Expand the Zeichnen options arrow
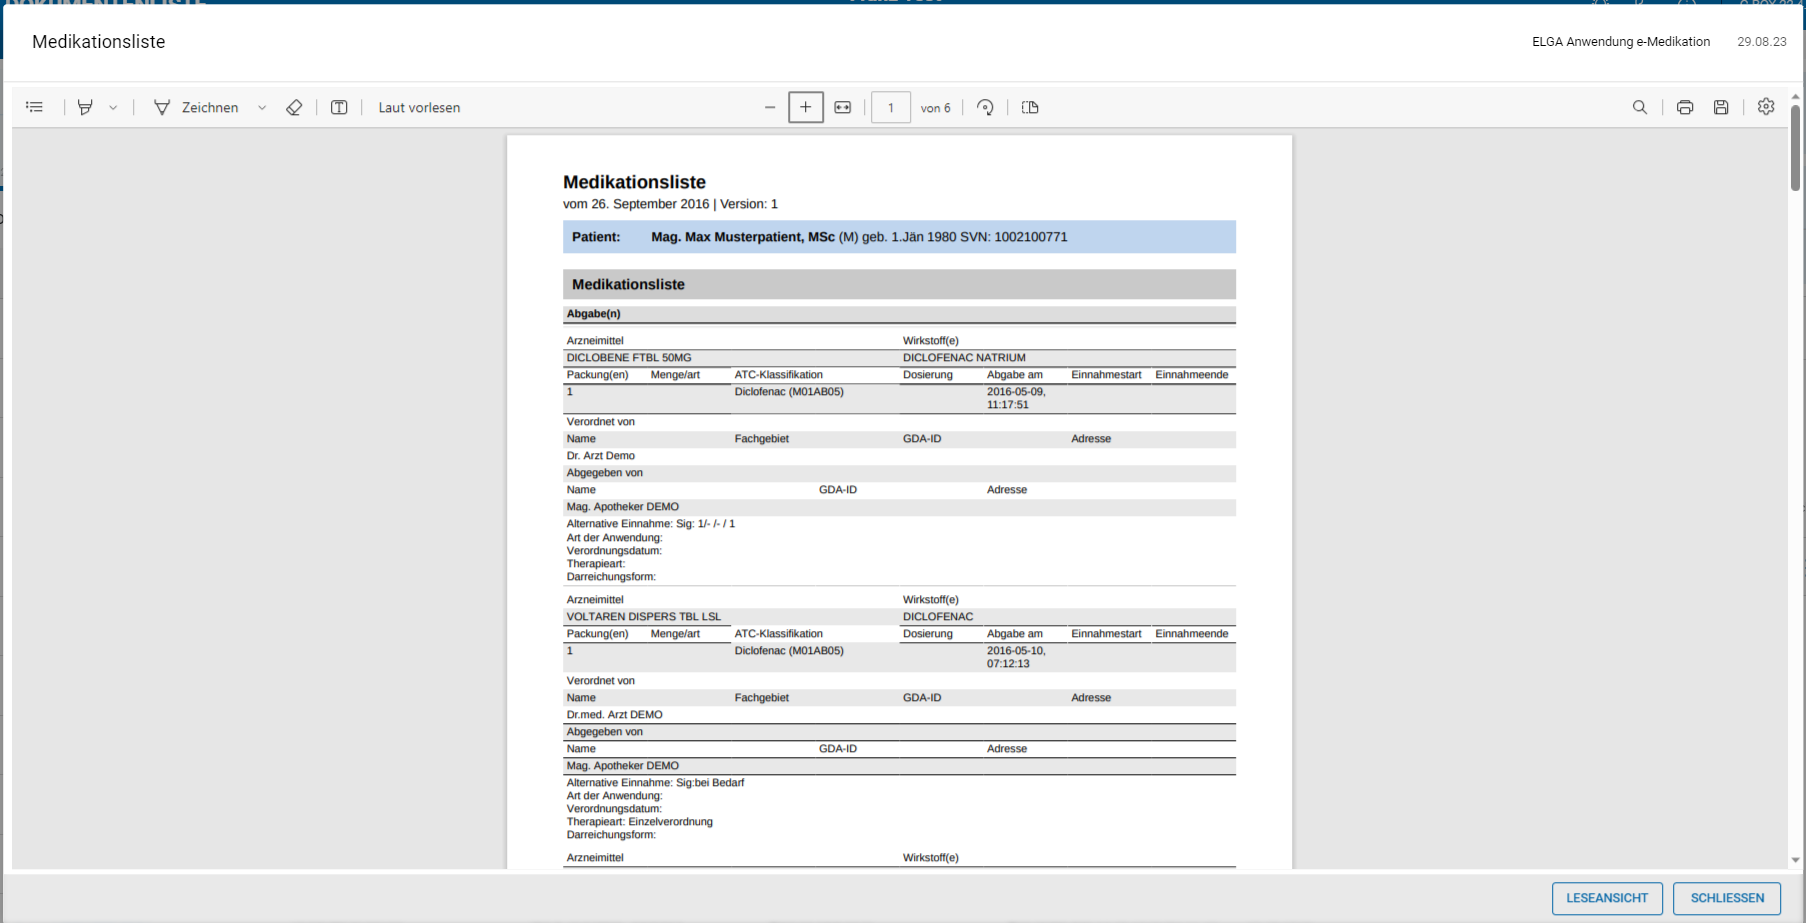1806x923 pixels. point(262,107)
